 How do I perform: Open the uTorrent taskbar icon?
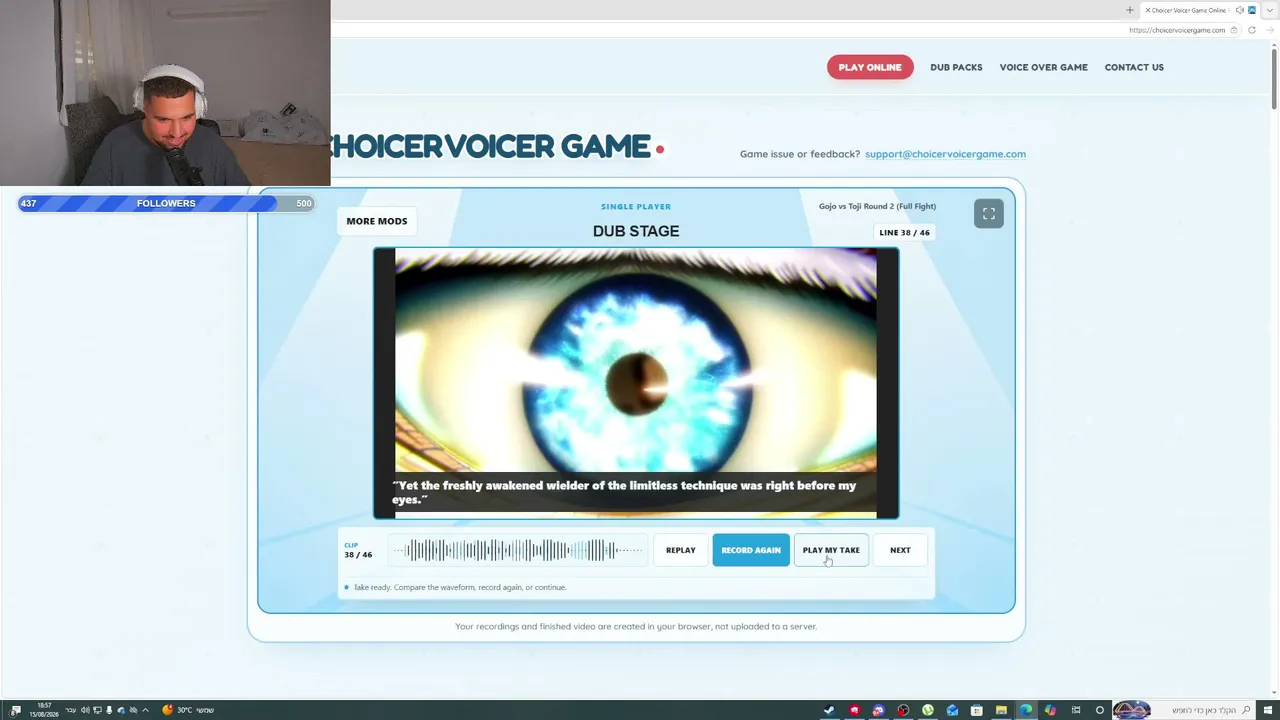tap(928, 710)
